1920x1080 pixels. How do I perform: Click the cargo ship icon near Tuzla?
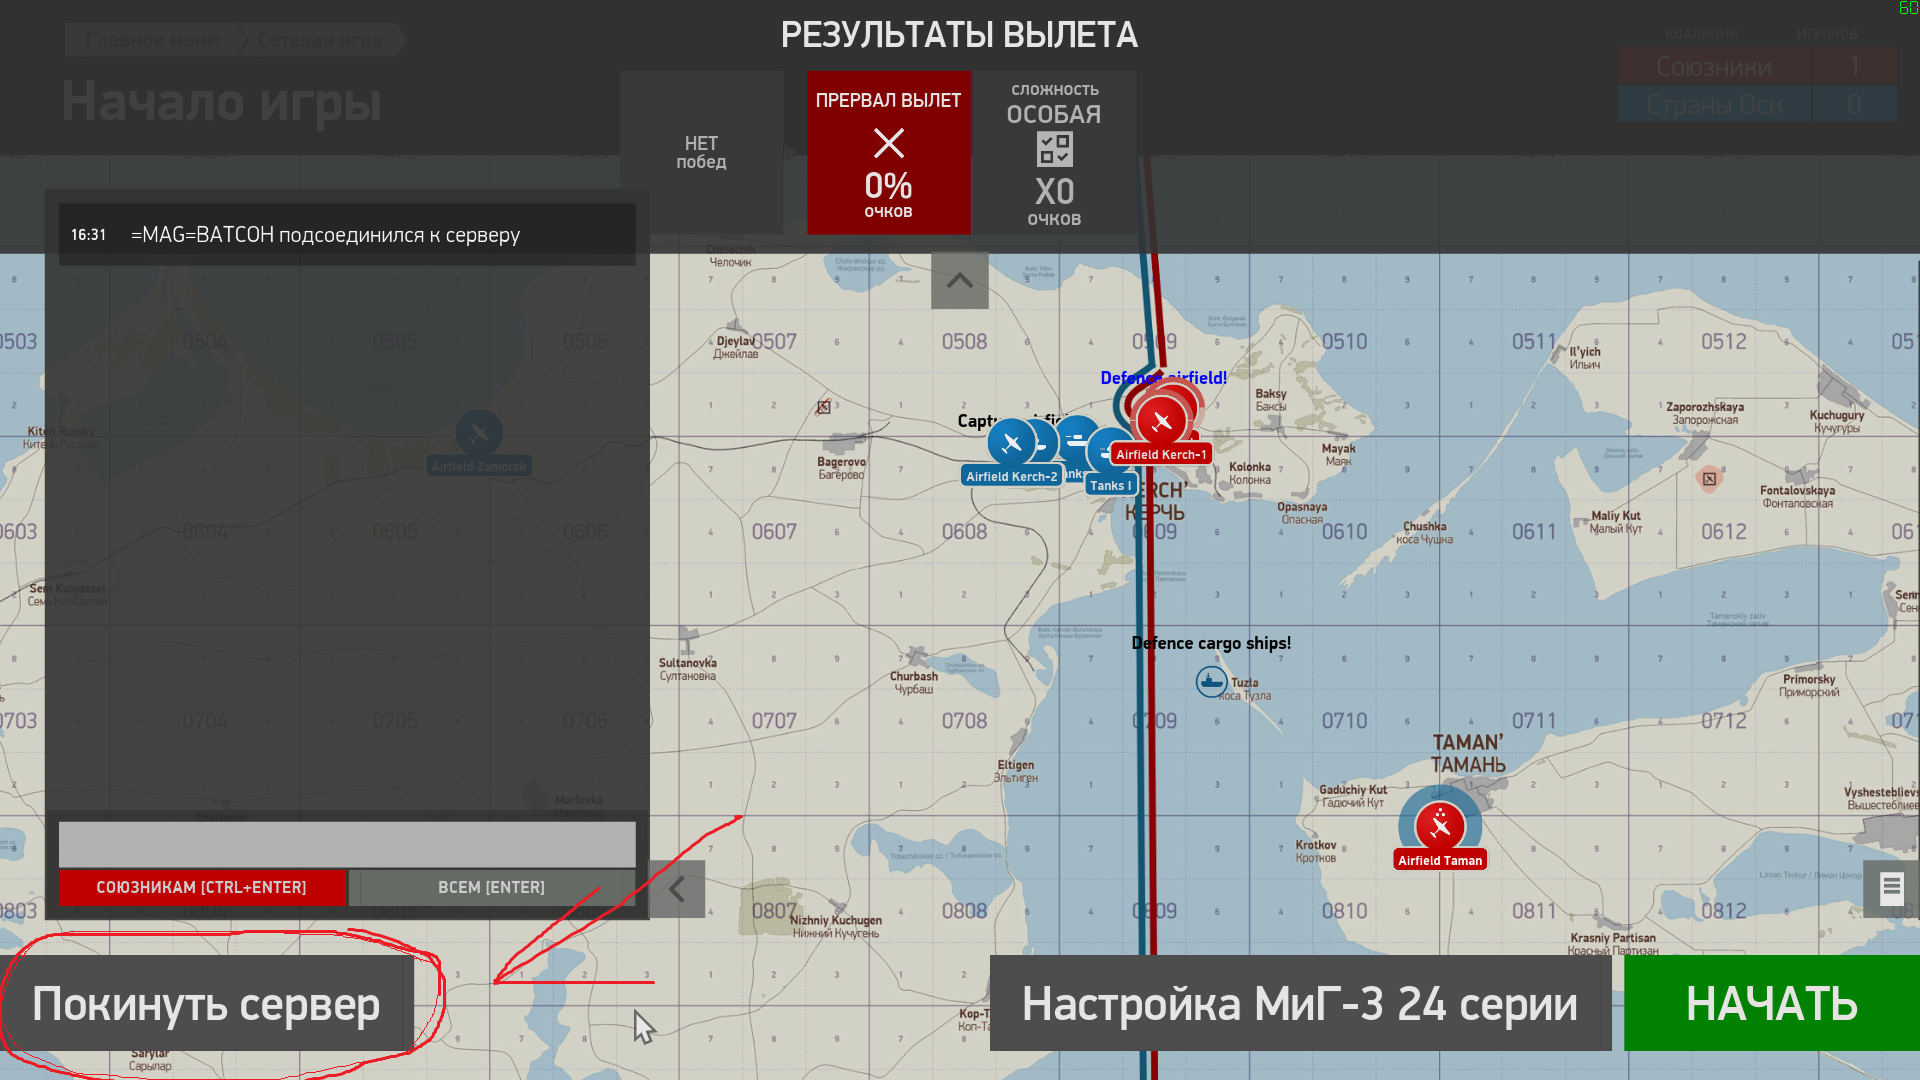pos(1211,682)
